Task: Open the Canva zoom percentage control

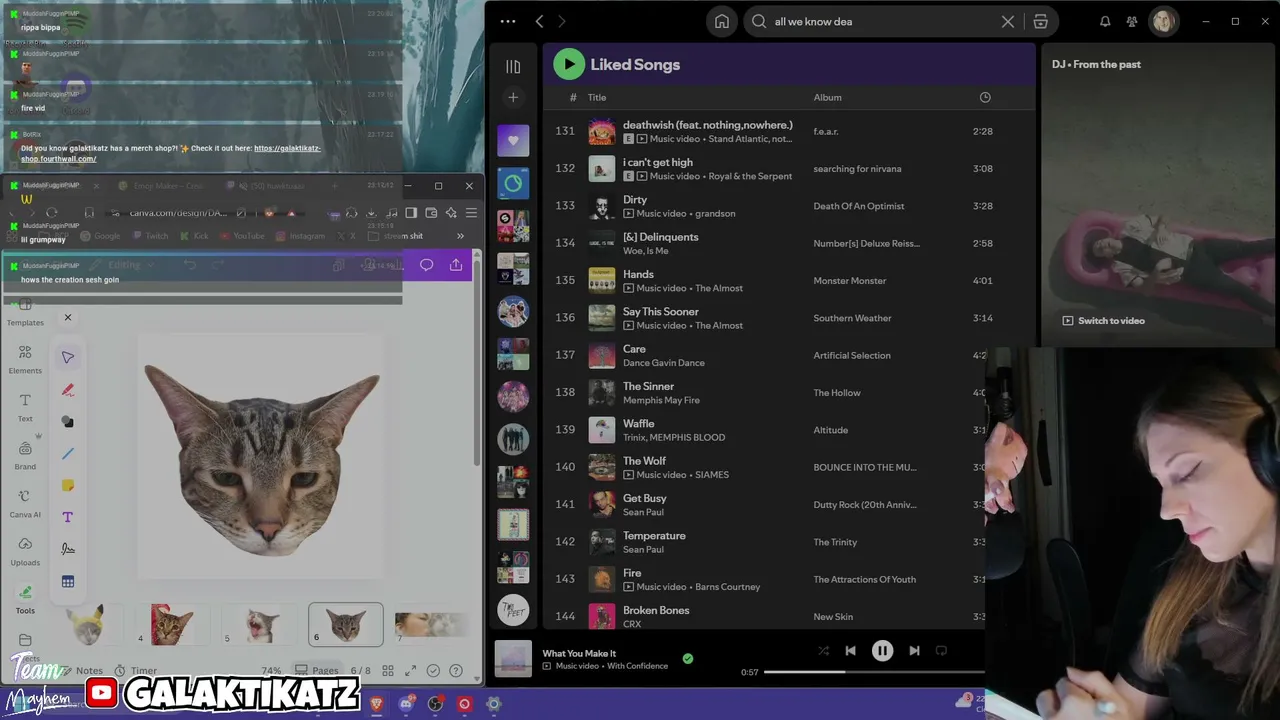Action: pos(271,671)
